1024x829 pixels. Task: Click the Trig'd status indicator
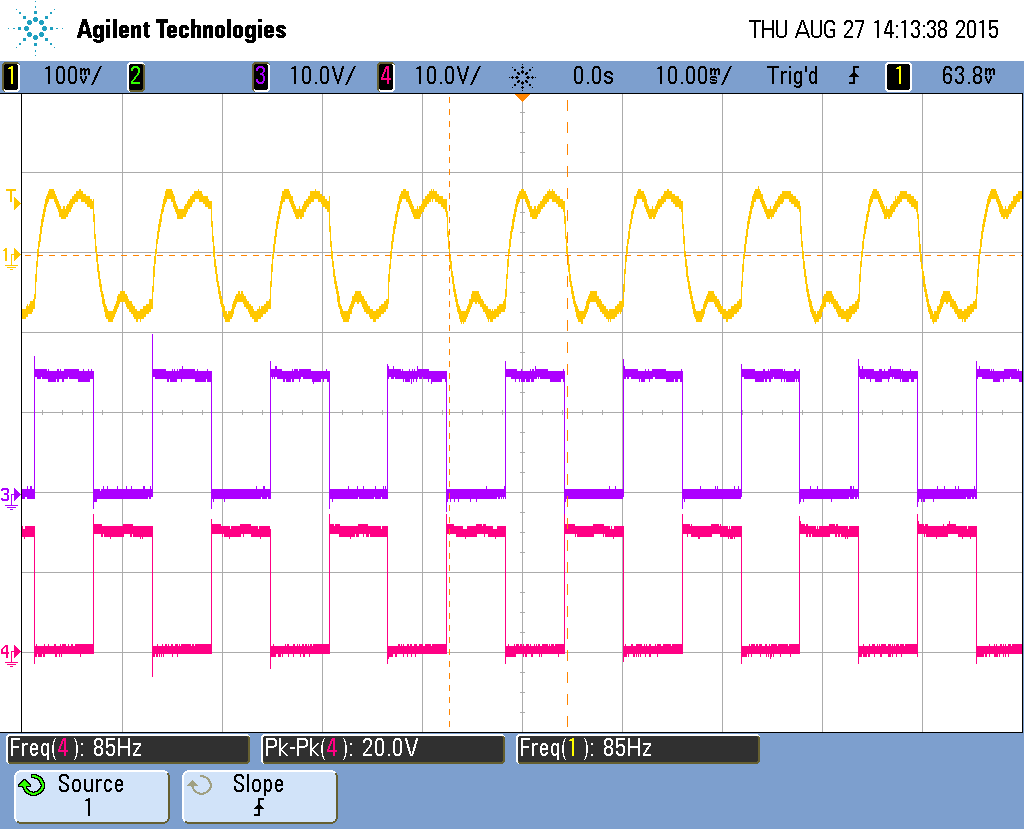pos(792,76)
